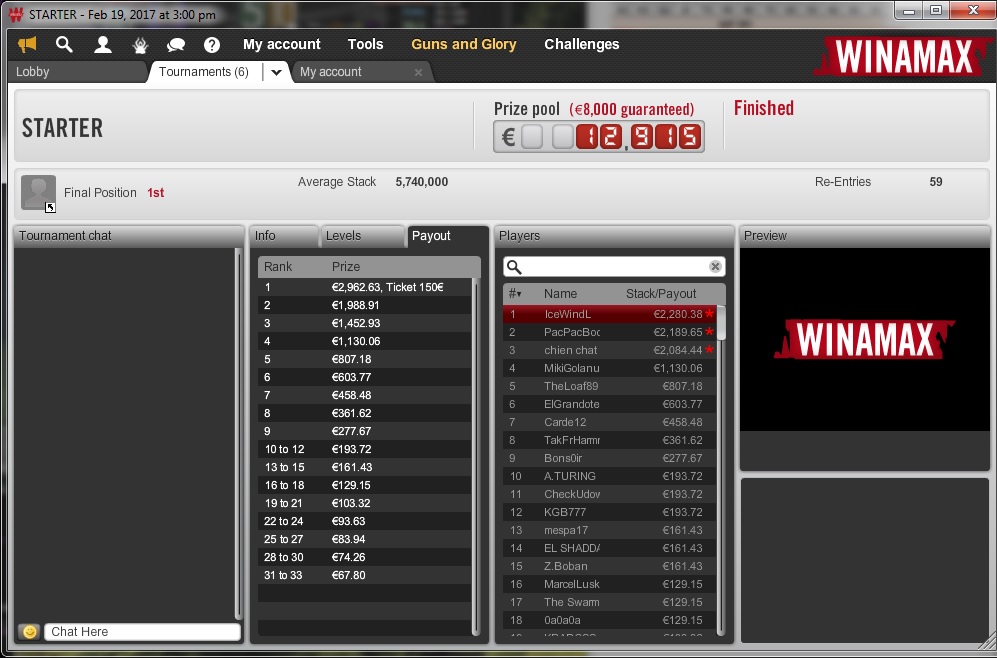Select player row A.TURING
Screen dimensions: 997x658
610,476
